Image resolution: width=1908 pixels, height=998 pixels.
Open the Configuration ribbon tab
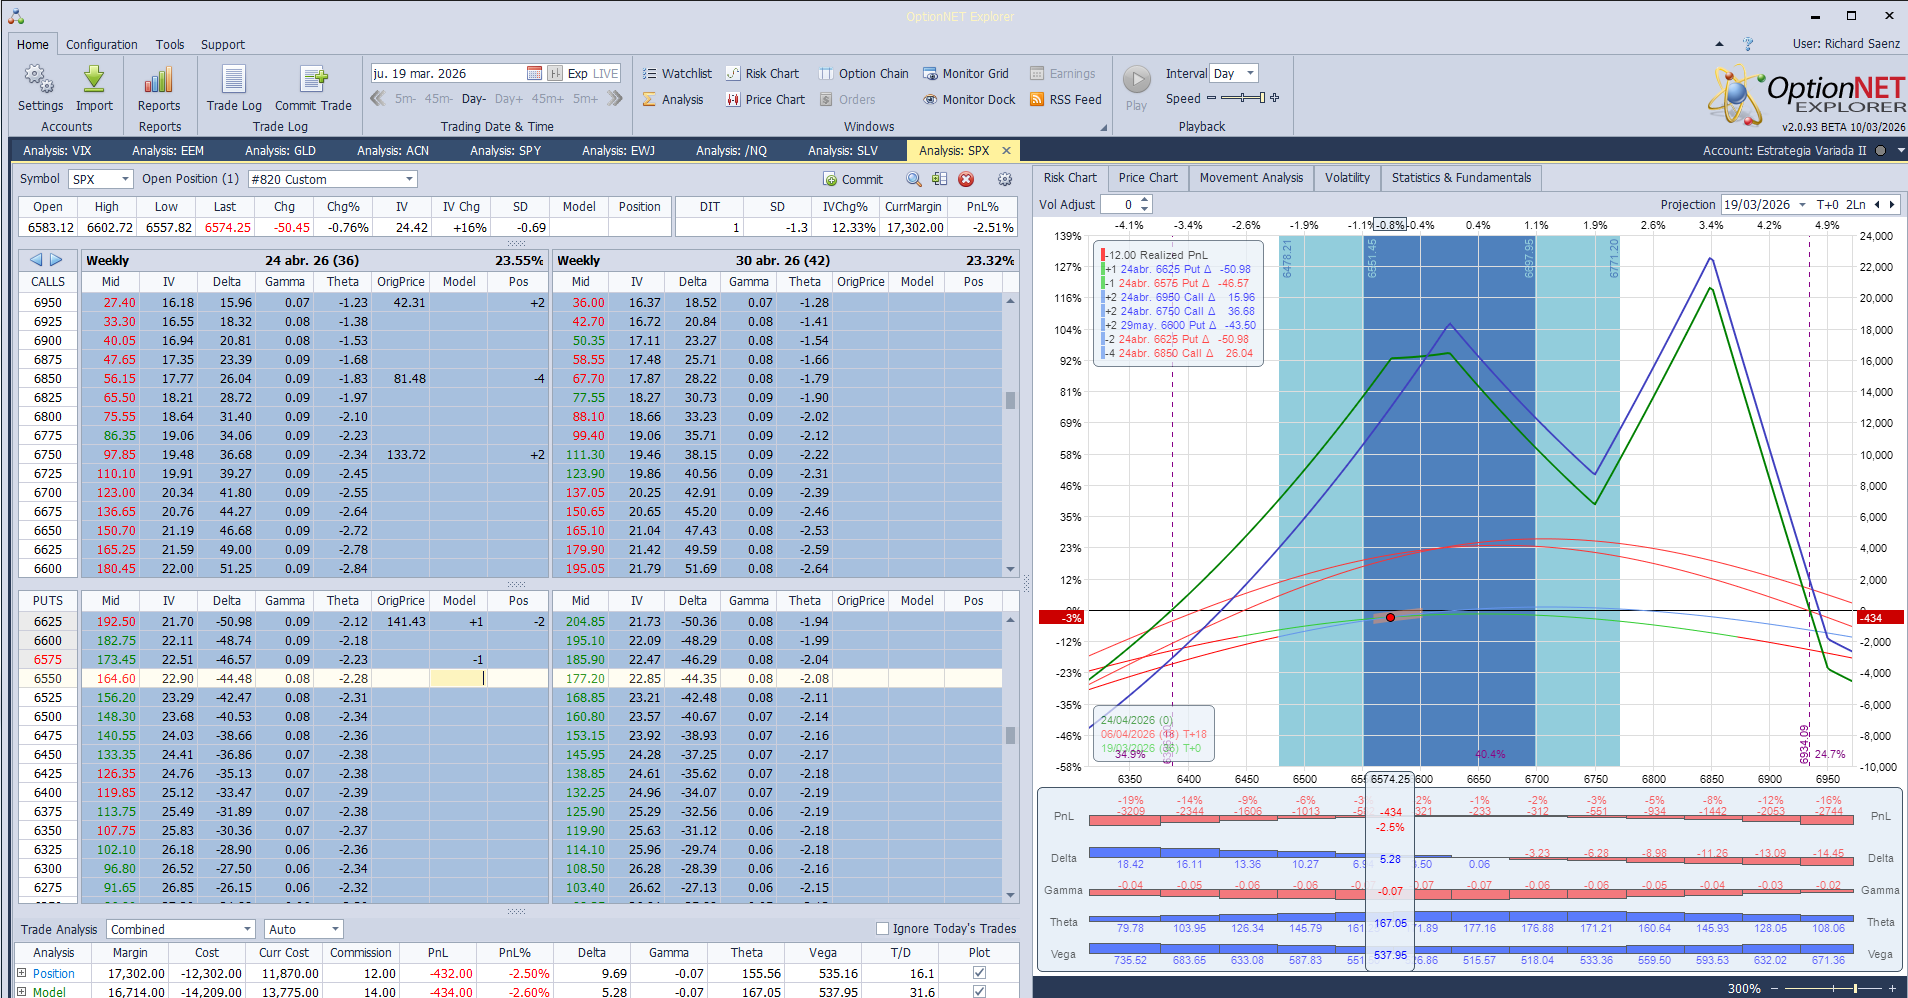point(102,44)
